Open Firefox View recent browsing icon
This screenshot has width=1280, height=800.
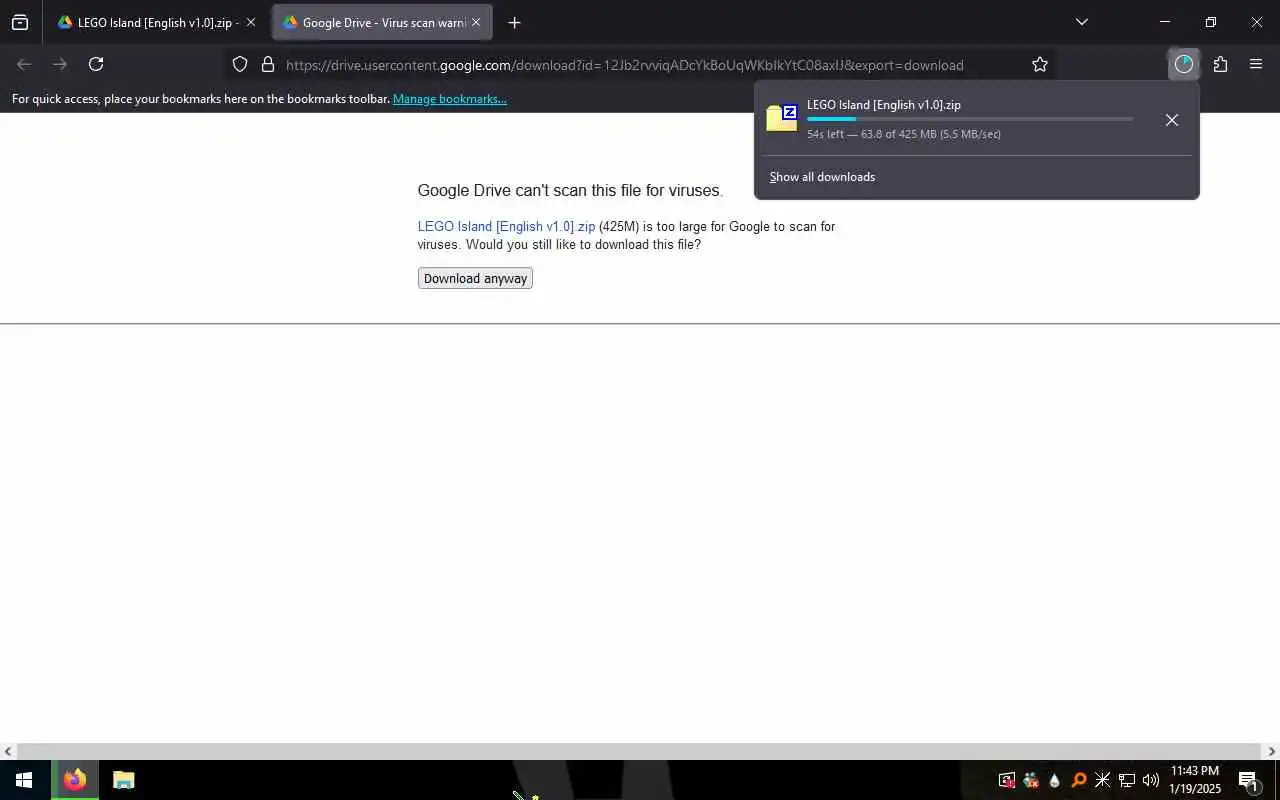(x=20, y=22)
